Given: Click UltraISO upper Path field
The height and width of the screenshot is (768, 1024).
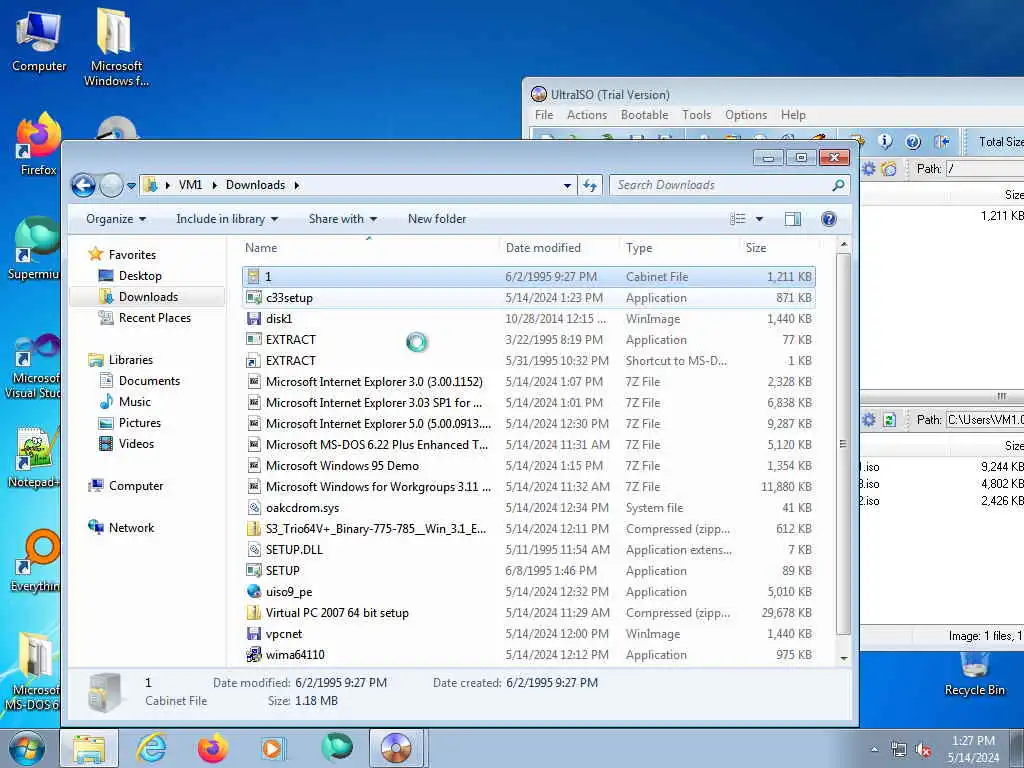Looking at the screenshot, I should click(x=985, y=169).
